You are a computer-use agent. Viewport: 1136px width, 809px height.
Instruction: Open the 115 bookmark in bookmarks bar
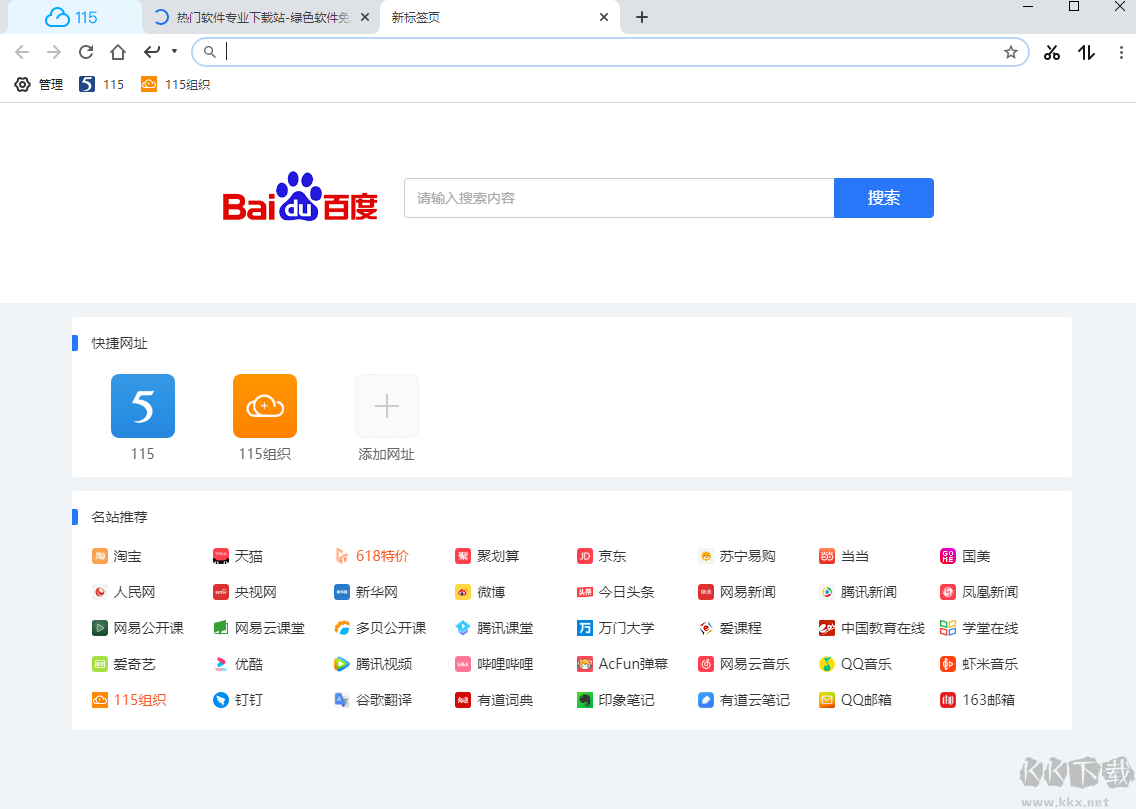pos(101,85)
